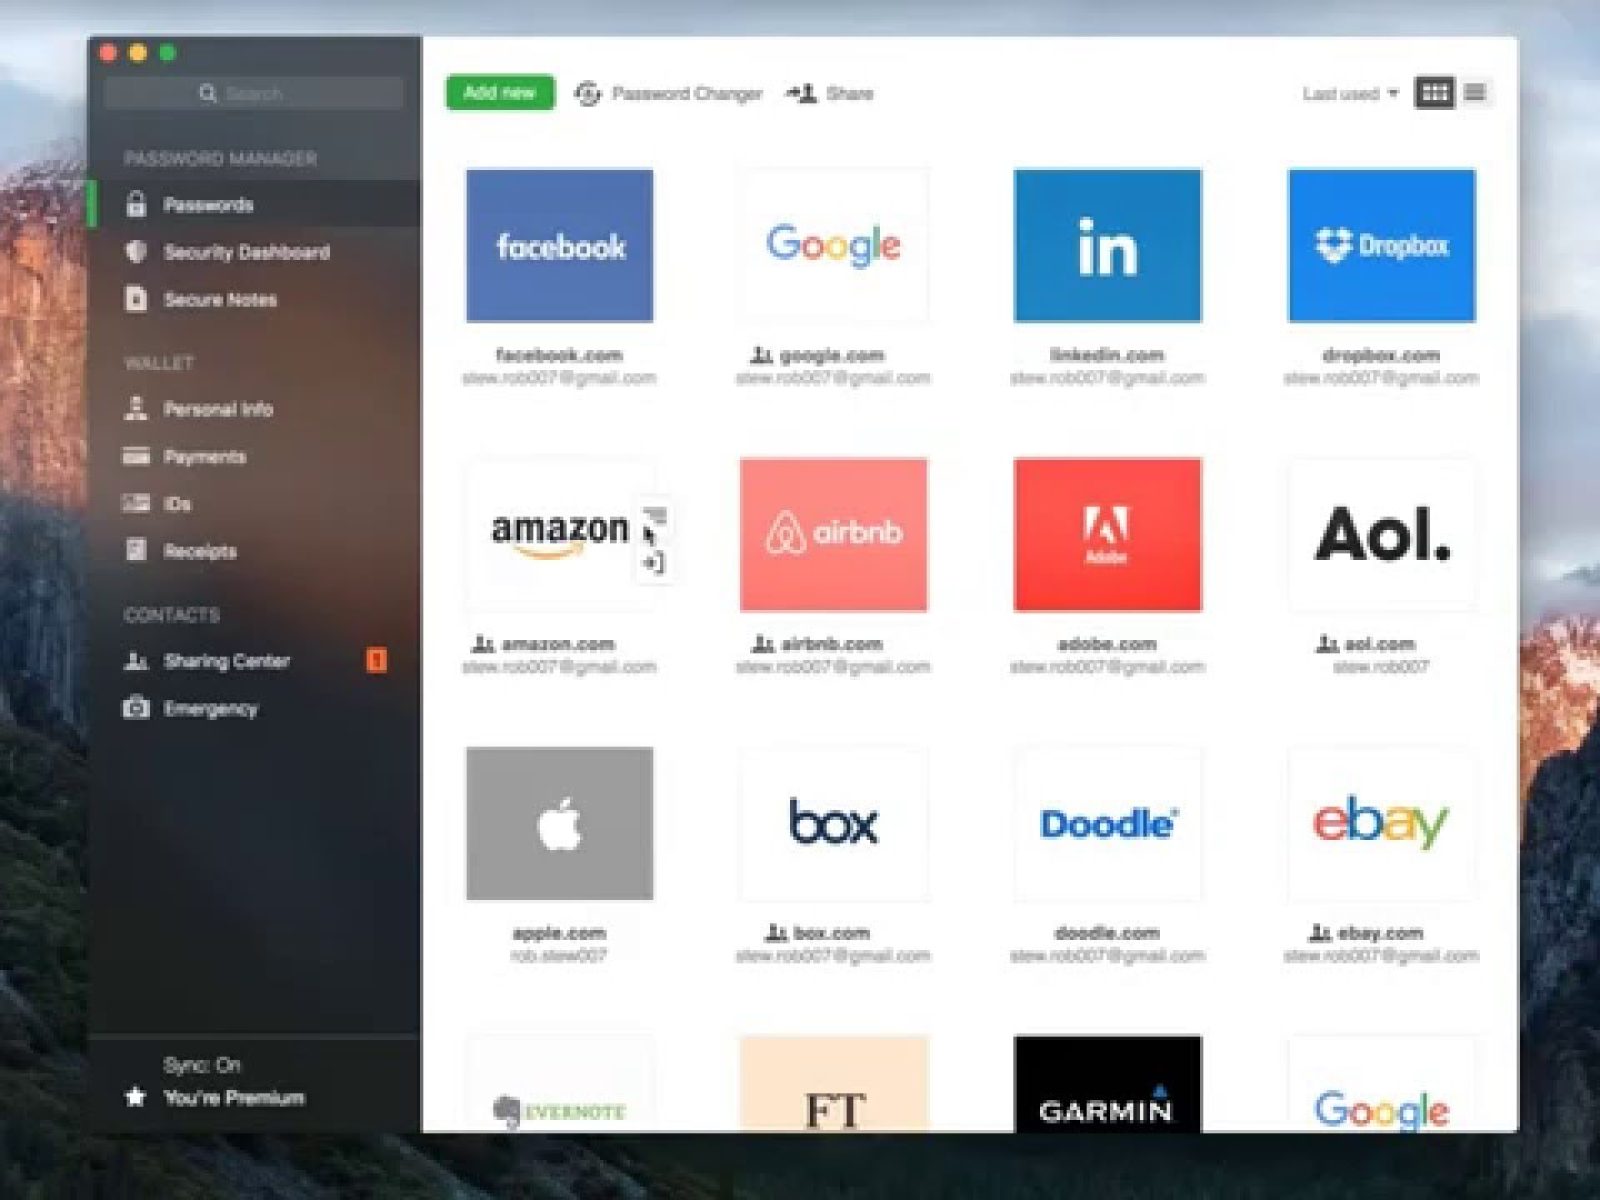Open the Dropbox password tile
This screenshot has height=1200, width=1600.
tap(1382, 246)
